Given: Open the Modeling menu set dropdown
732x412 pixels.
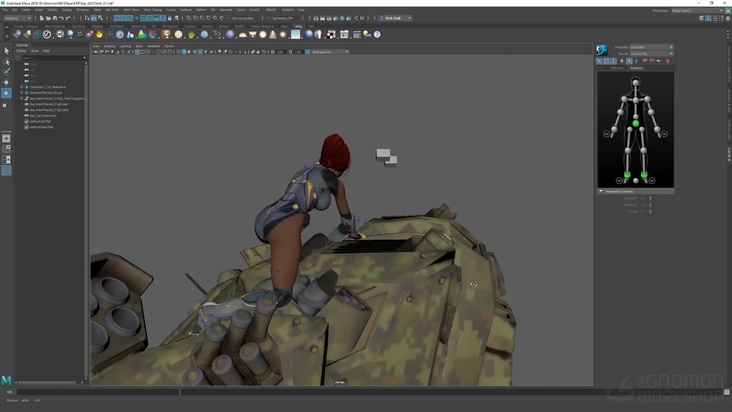Looking at the screenshot, I should pos(18,18).
